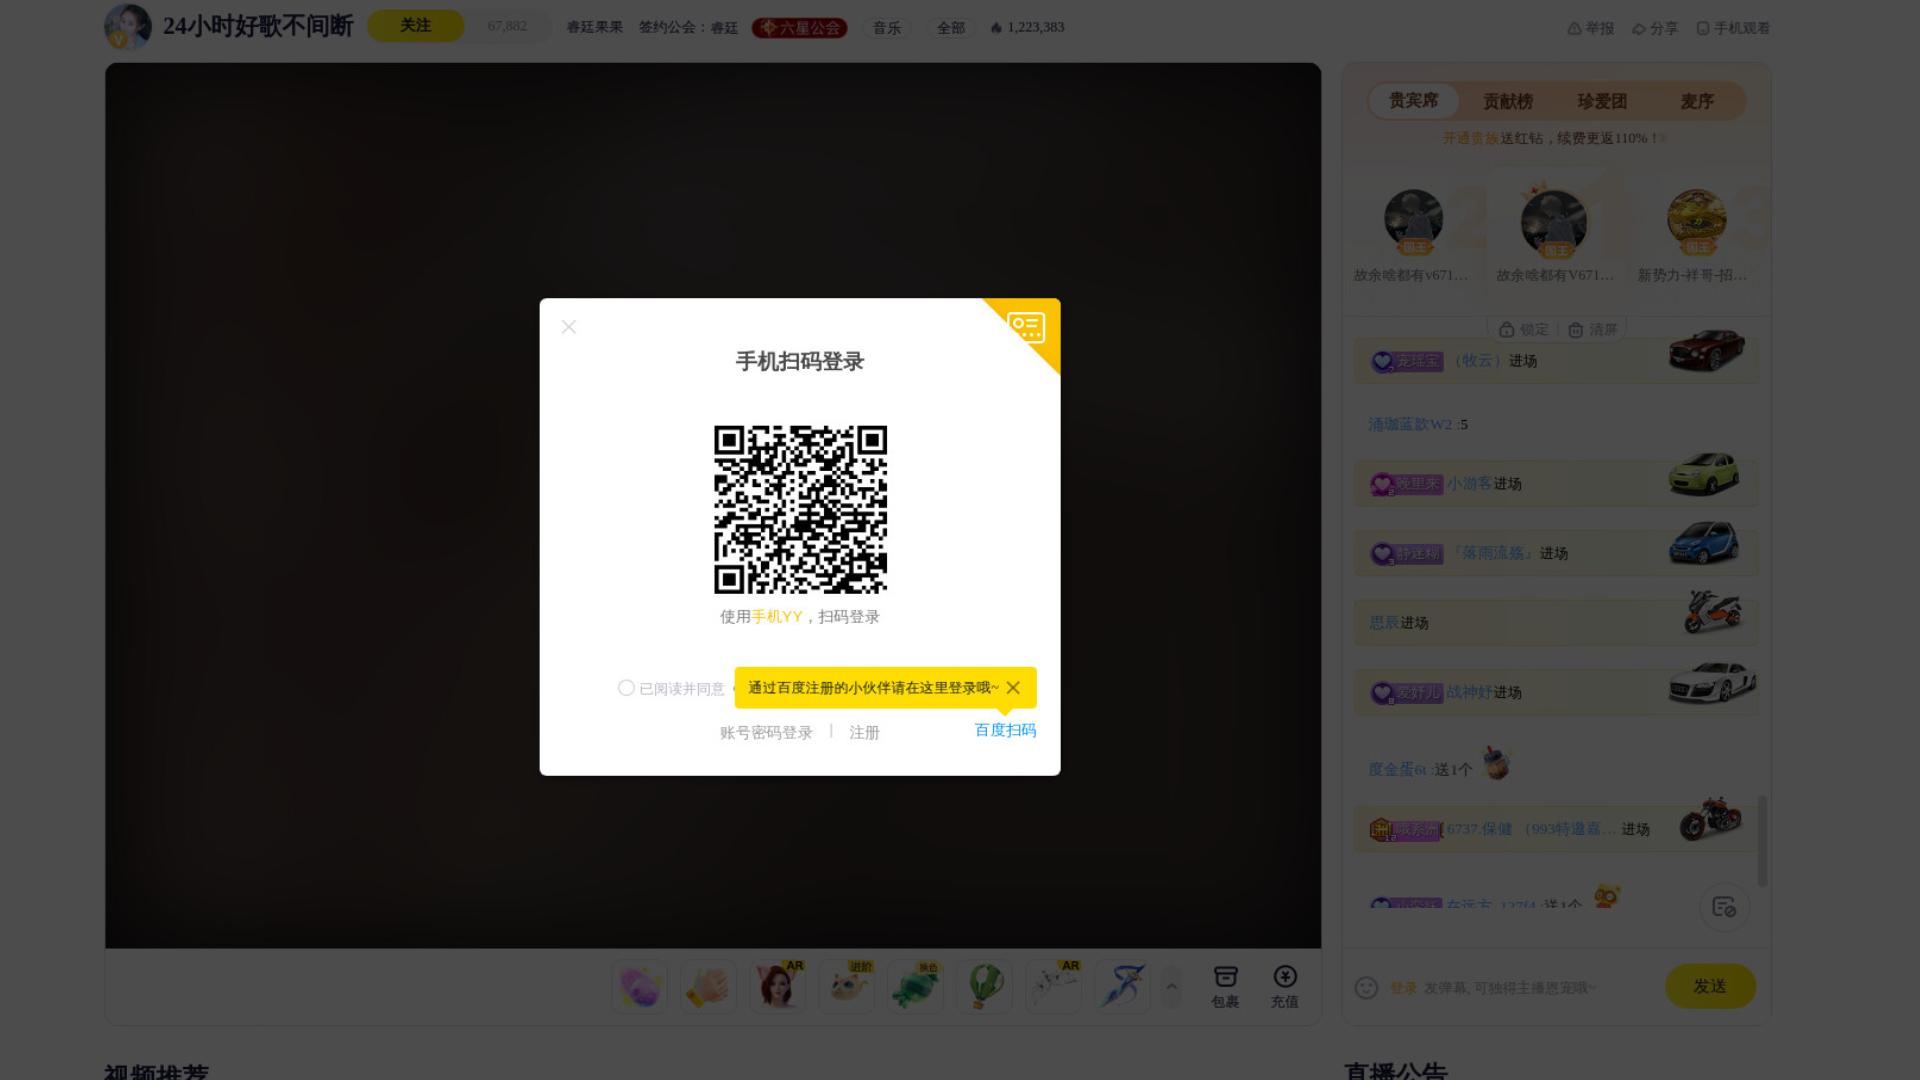Focus the 发弹幕 chat input field
Viewport: 1920px width, 1080px height.
click(x=1510, y=988)
